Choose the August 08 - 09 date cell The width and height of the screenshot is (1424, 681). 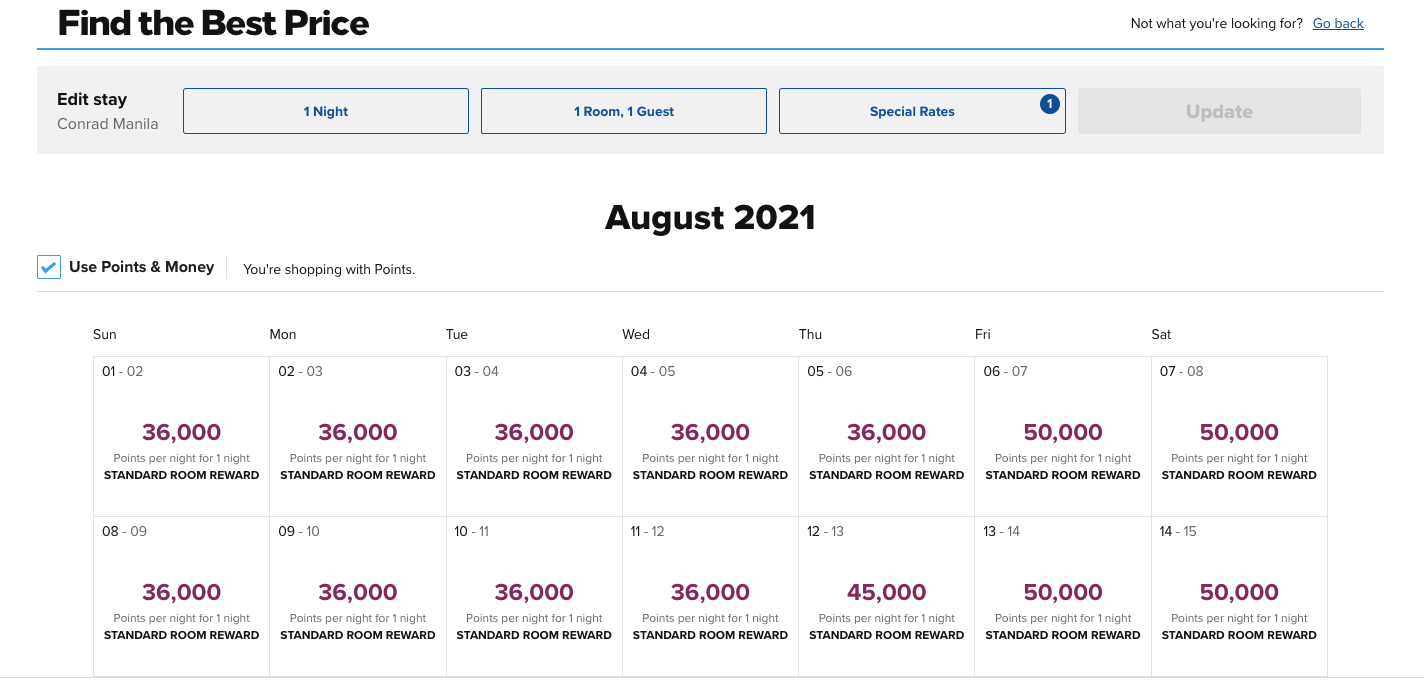[x=182, y=596]
